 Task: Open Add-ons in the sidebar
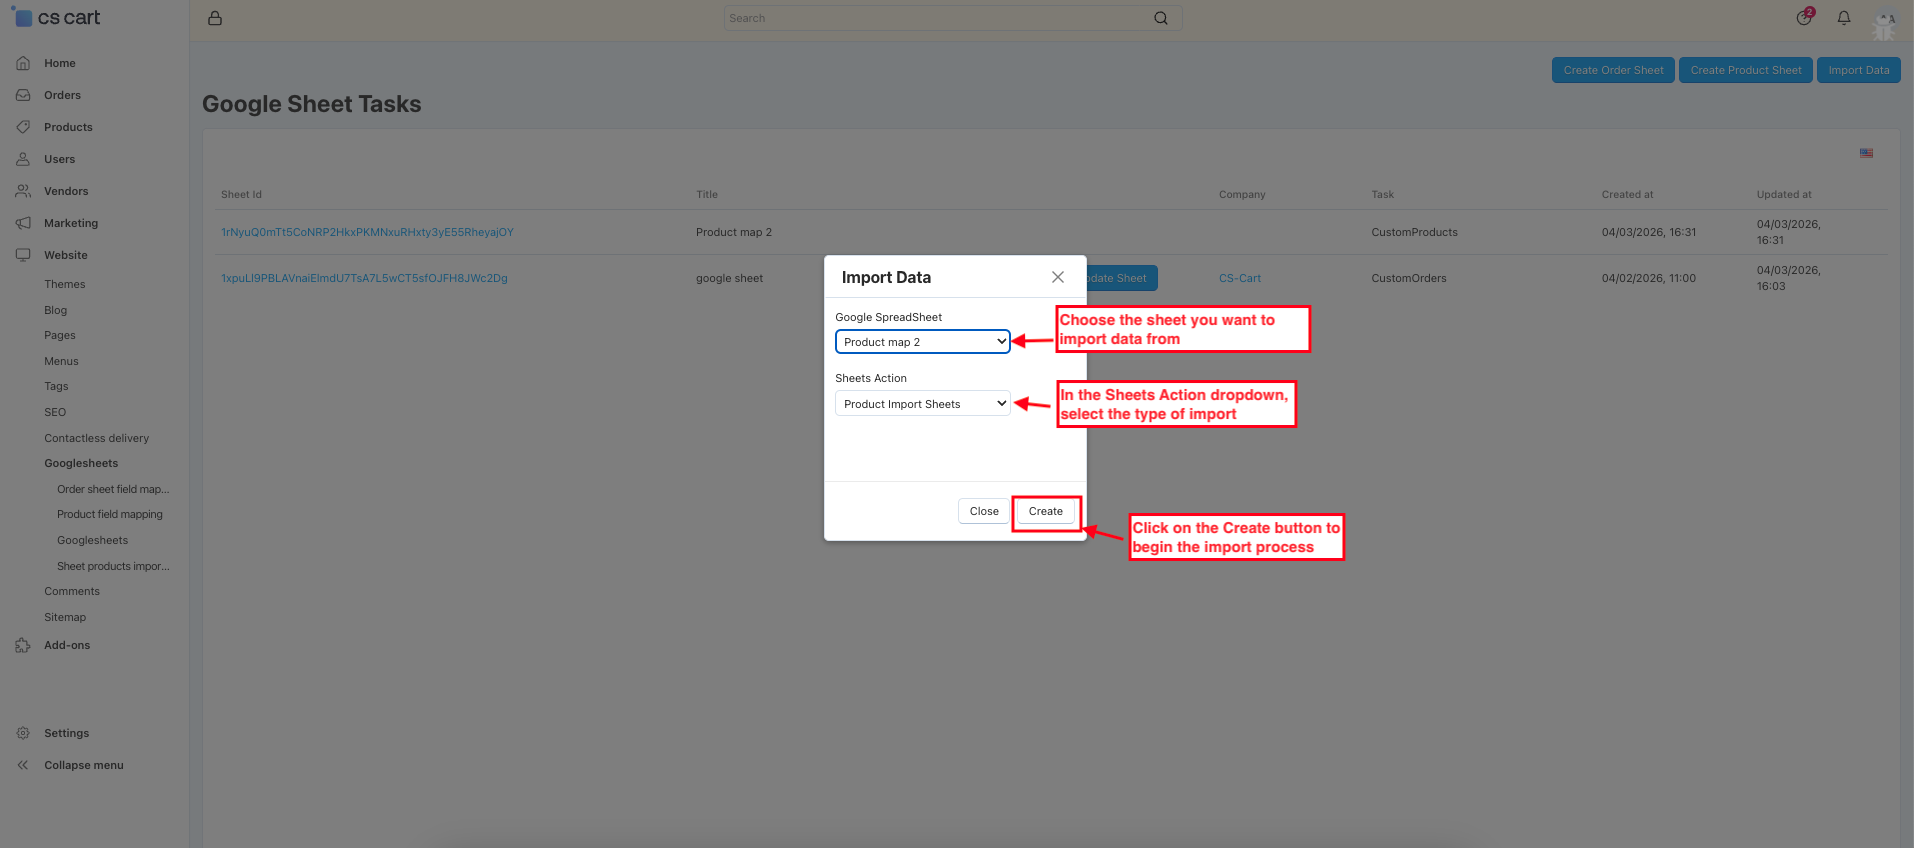click(x=67, y=645)
